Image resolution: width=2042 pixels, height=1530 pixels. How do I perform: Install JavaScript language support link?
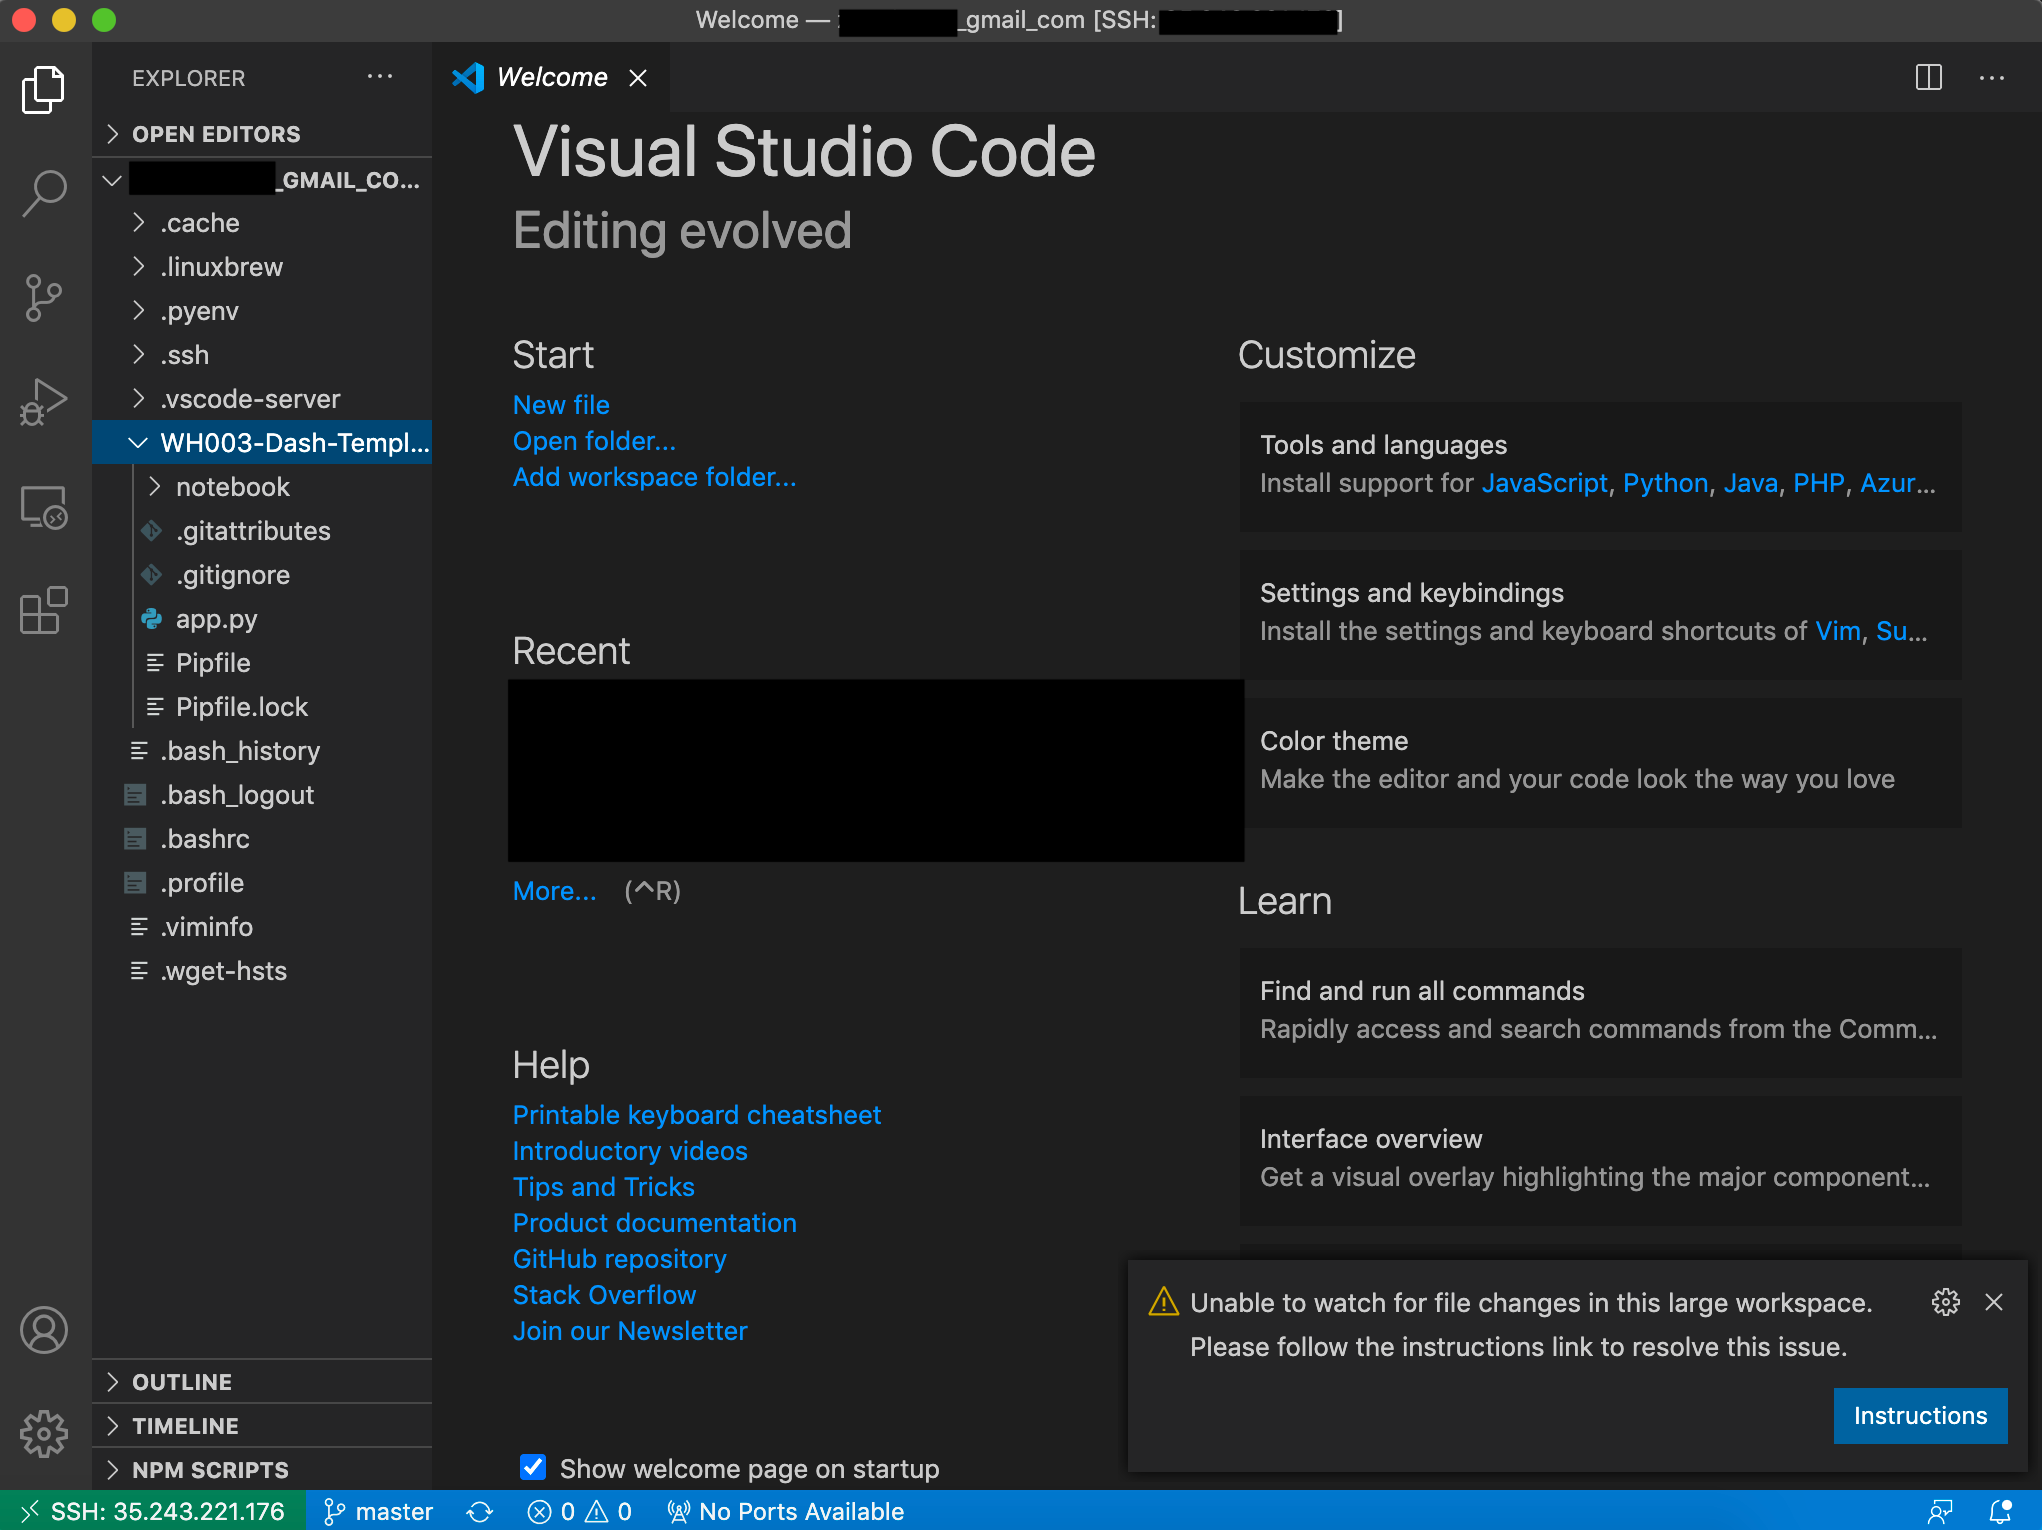point(1545,483)
